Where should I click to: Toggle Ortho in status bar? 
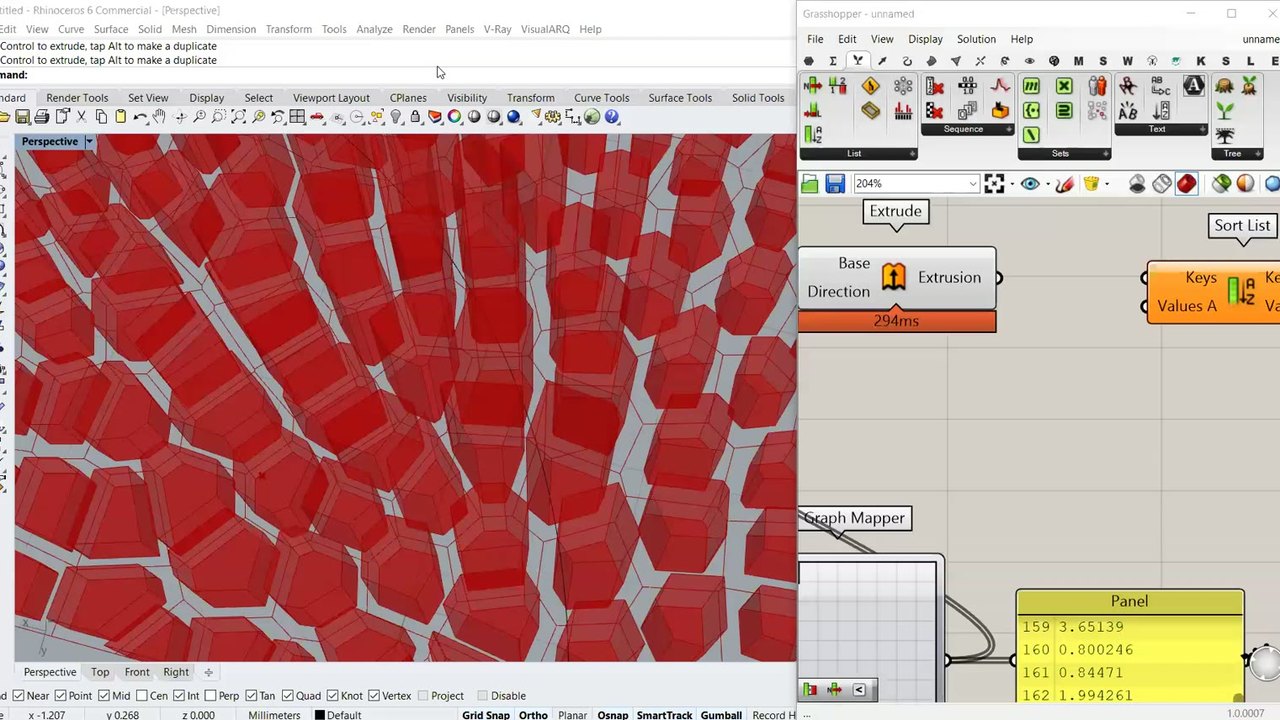tap(533, 715)
